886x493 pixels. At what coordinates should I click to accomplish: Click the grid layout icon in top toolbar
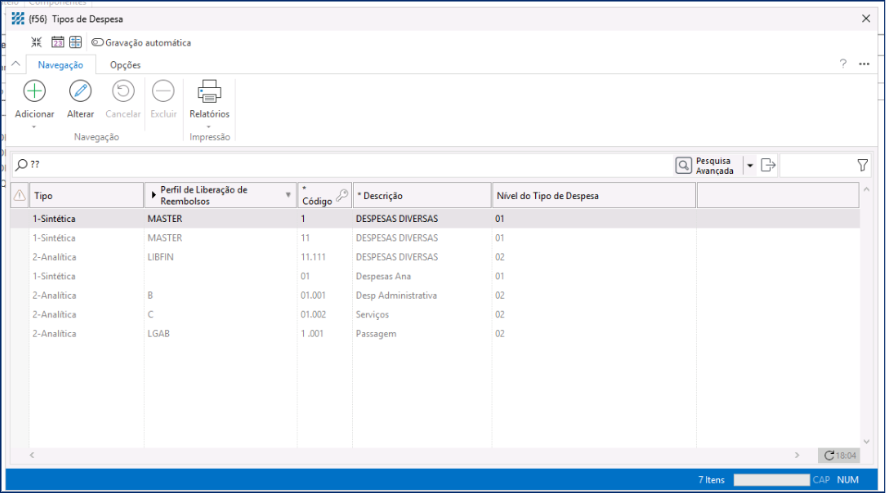[x=75, y=42]
